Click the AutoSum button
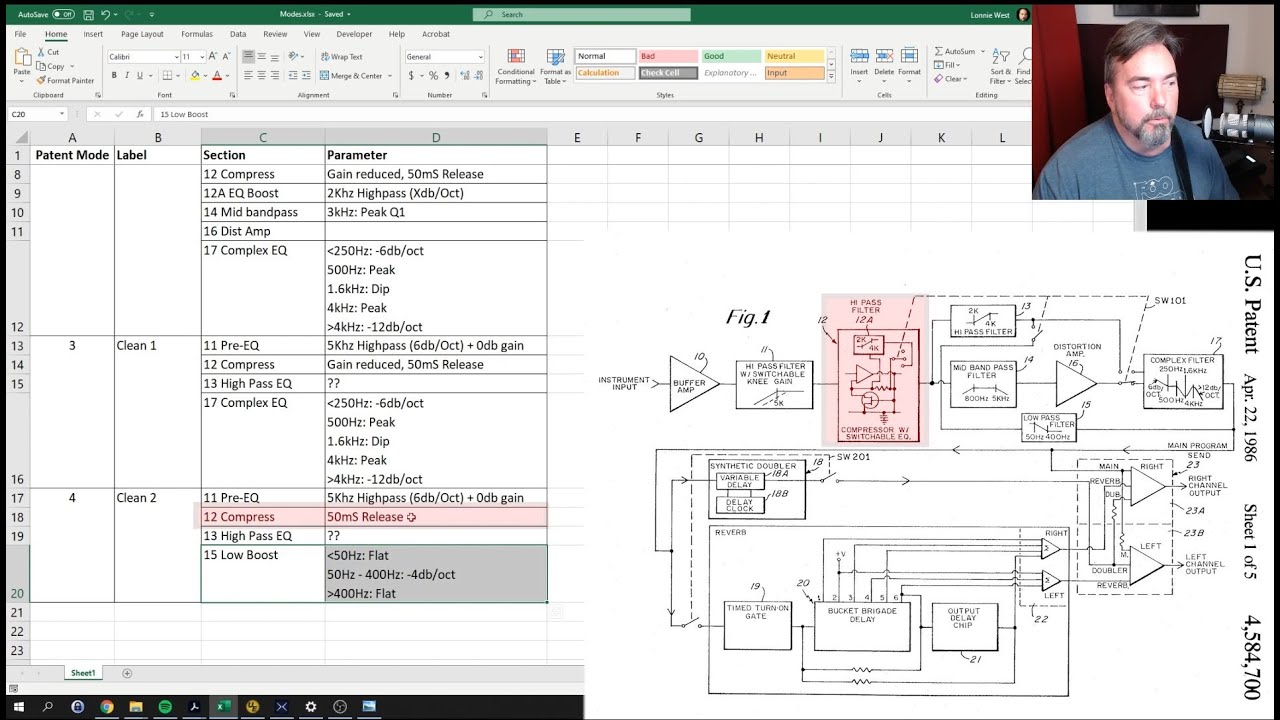The image size is (1280, 720). (x=954, y=51)
